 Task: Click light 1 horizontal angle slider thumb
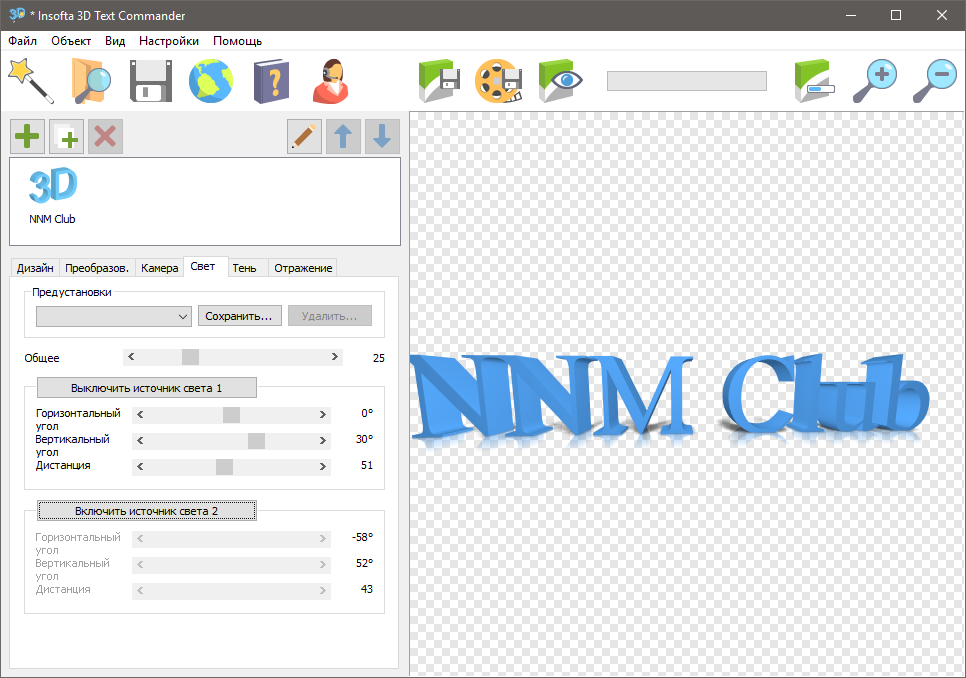coord(231,414)
